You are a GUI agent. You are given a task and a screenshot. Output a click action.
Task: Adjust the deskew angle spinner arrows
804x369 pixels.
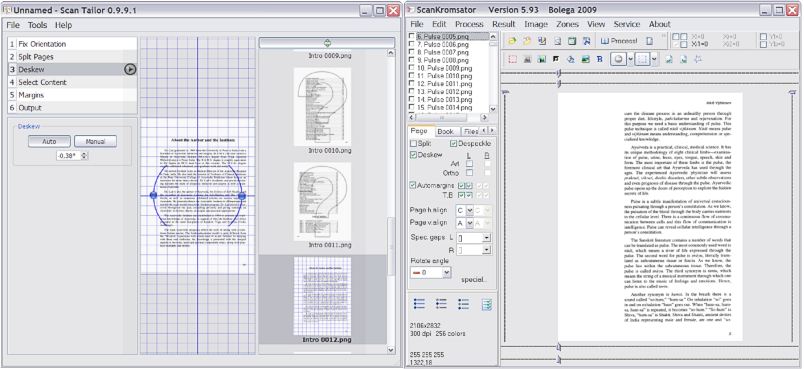(x=85, y=155)
